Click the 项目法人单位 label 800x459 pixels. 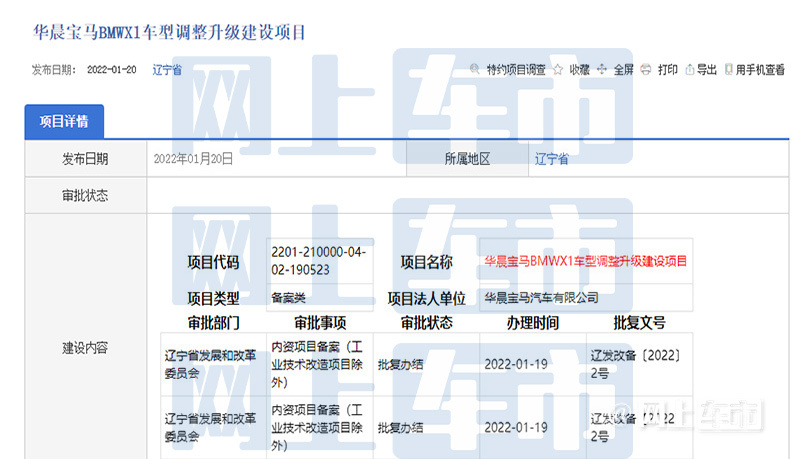427,298
